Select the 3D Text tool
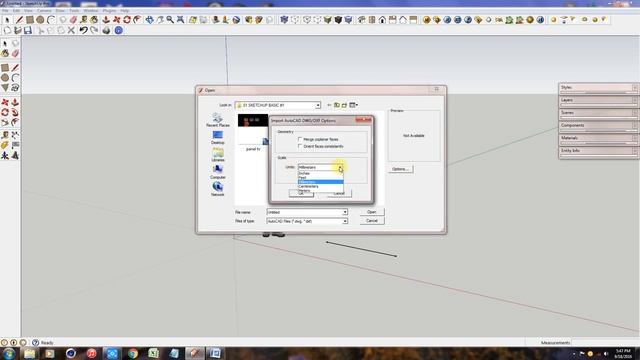 15,155
